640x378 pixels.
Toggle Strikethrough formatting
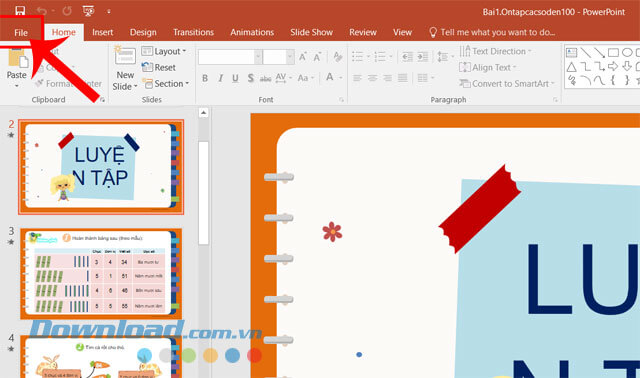point(265,78)
